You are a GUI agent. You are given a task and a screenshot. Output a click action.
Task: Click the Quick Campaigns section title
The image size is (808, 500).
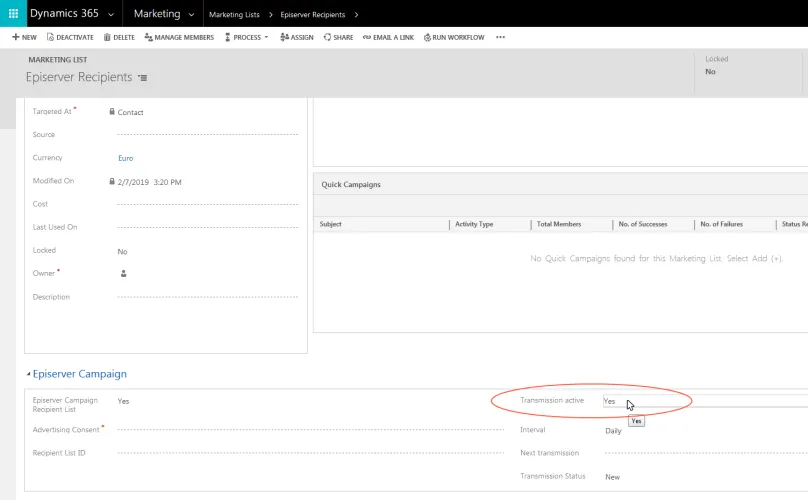coord(351,185)
